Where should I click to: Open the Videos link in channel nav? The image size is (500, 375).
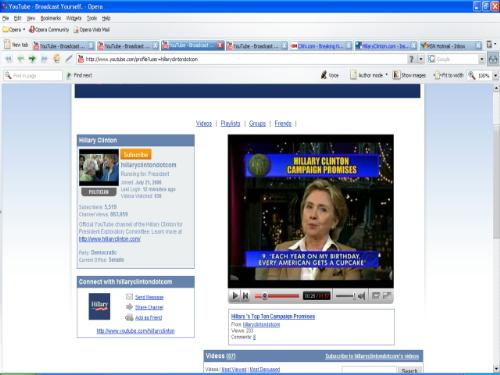click(x=204, y=123)
